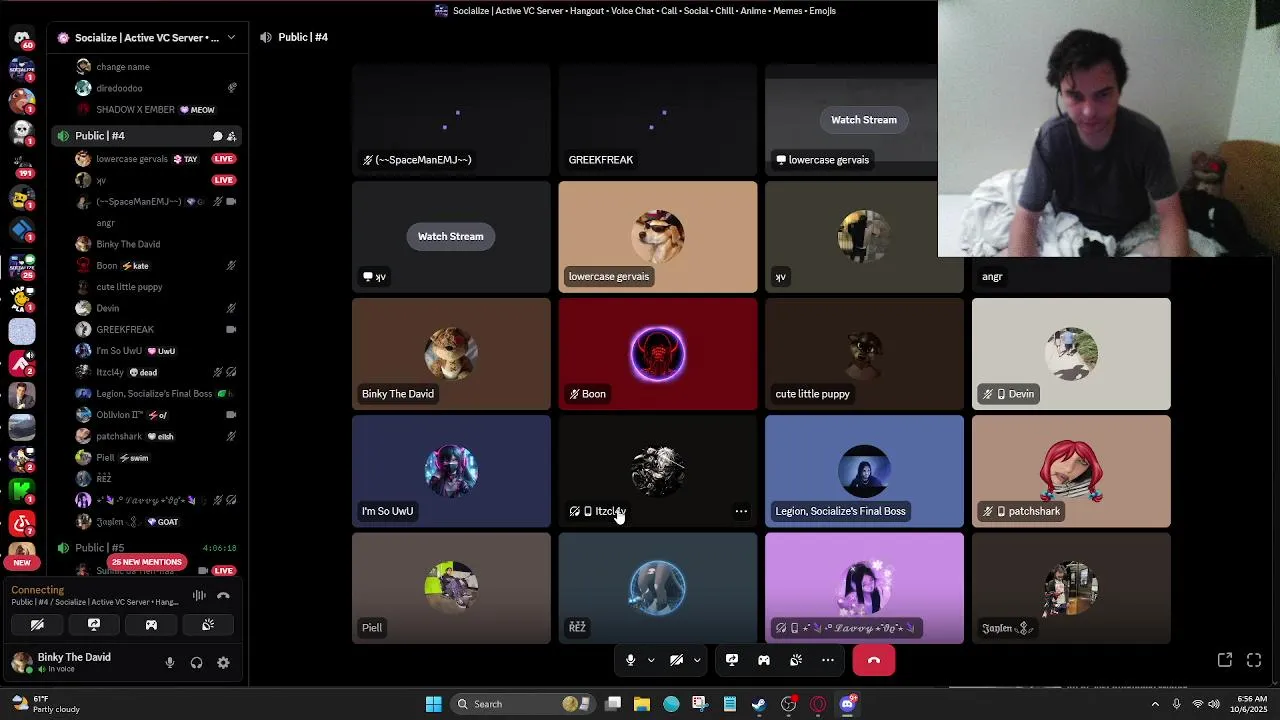Open the volume control in system tray
This screenshot has width=1280, height=720.
tap(1213, 704)
